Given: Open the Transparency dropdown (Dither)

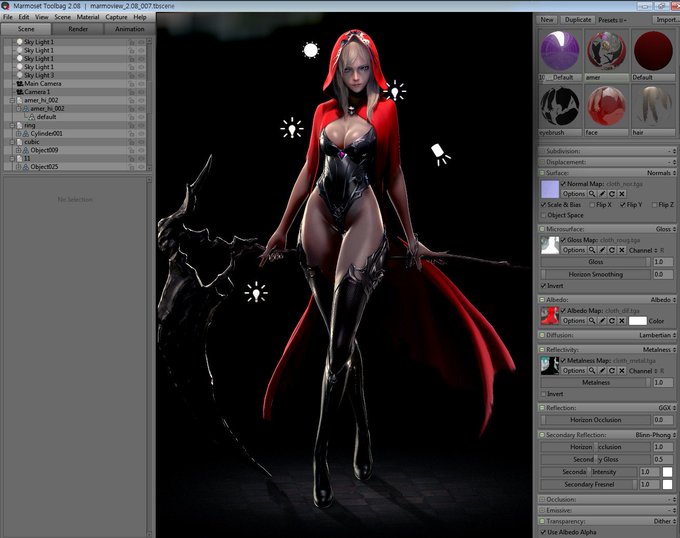Looking at the screenshot, I should [x=664, y=521].
